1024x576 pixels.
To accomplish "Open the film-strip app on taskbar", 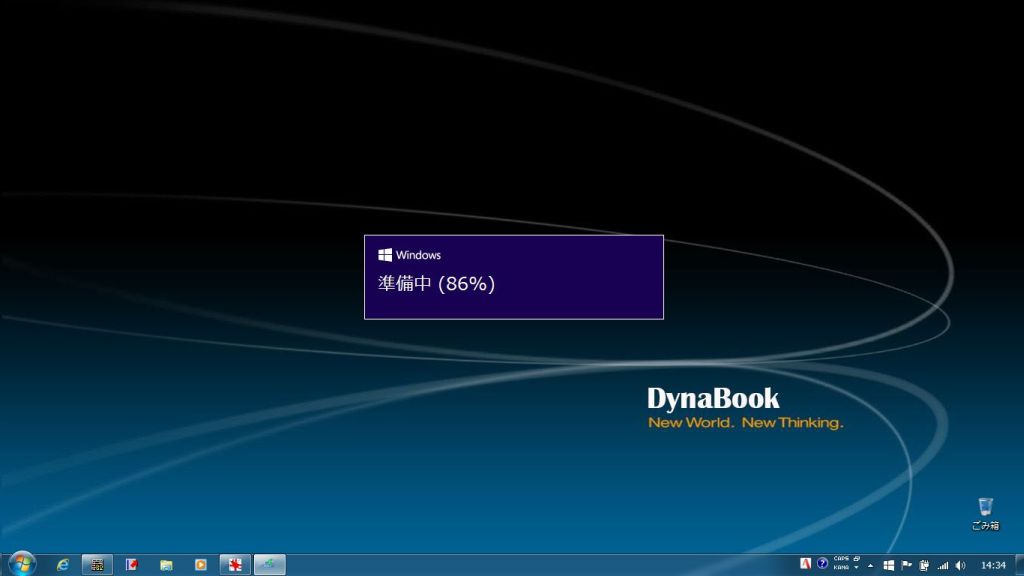I will [x=97, y=565].
